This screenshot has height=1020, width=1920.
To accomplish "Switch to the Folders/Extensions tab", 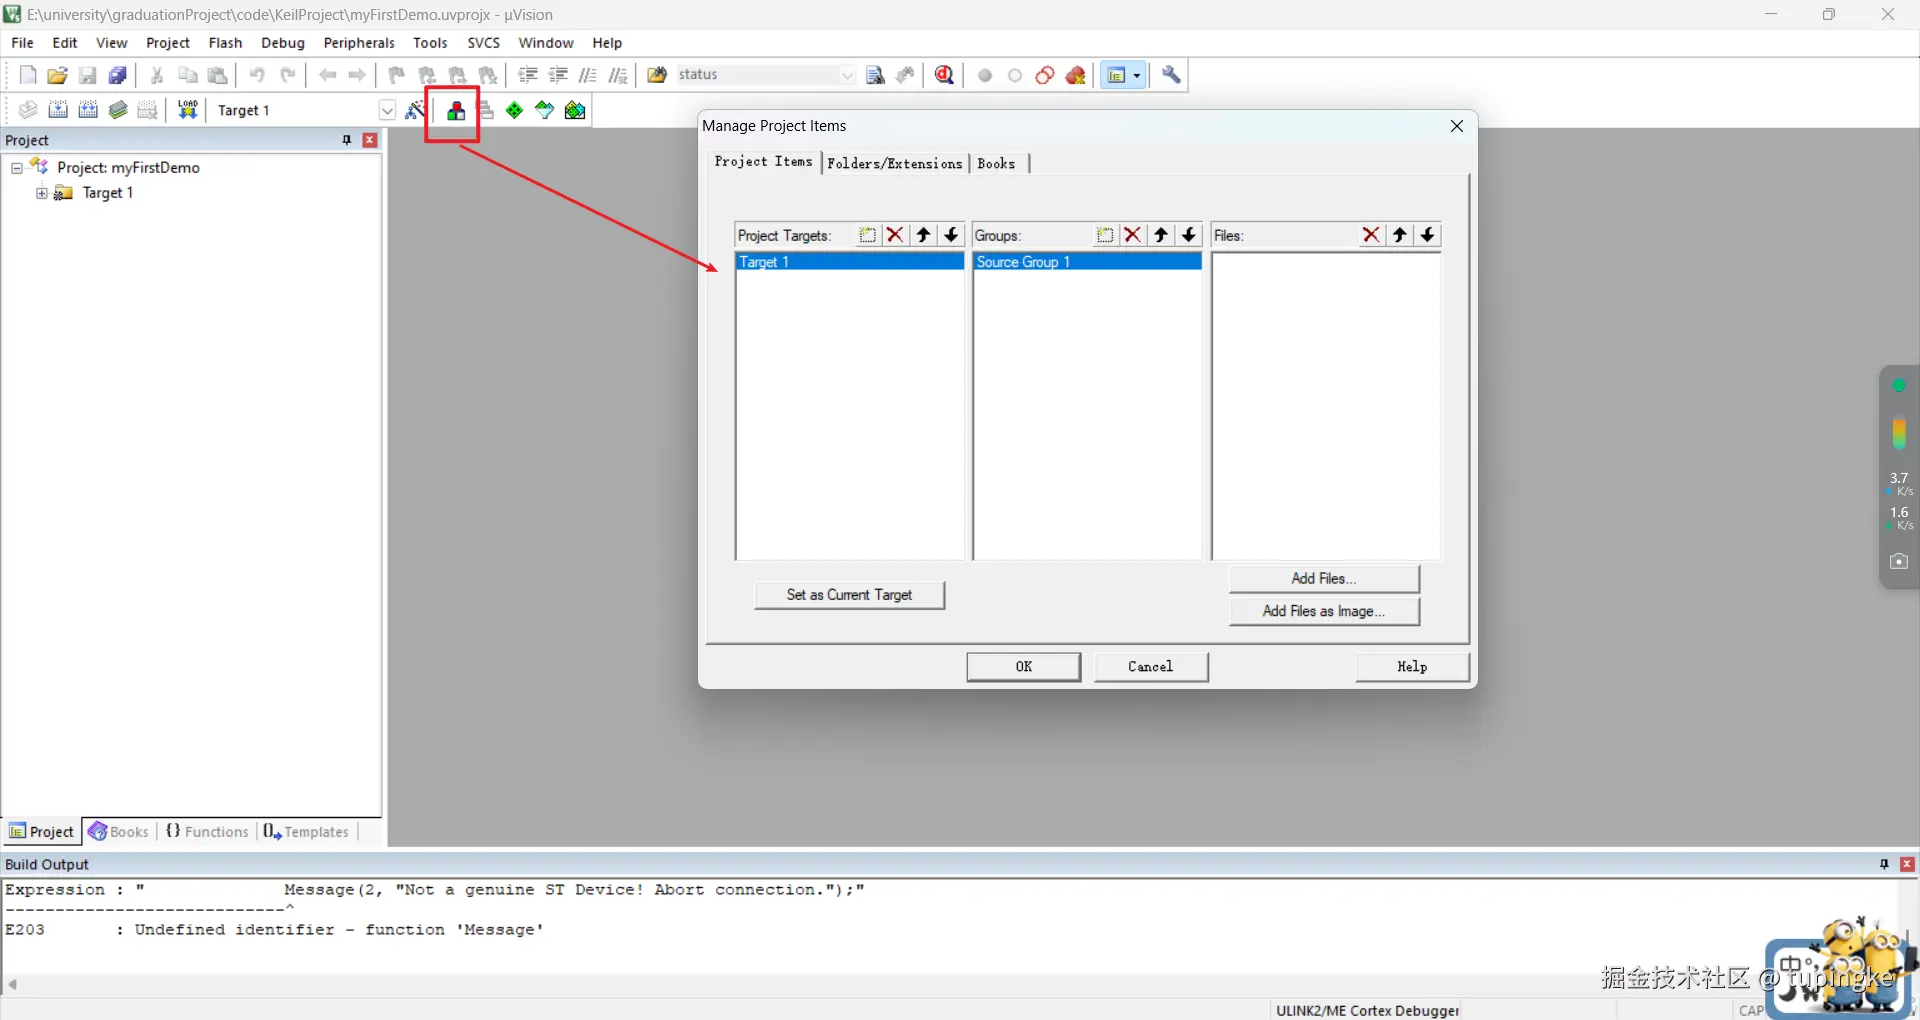I will [x=895, y=163].
